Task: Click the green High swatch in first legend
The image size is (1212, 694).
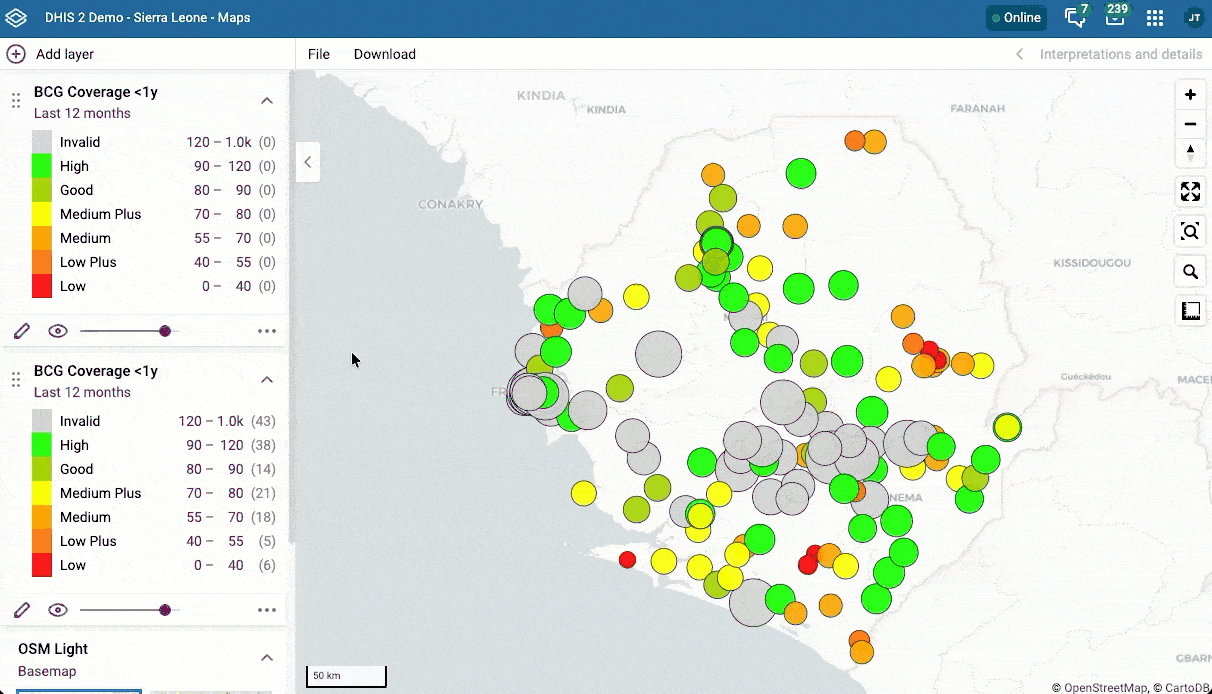Action: point(42,166)
